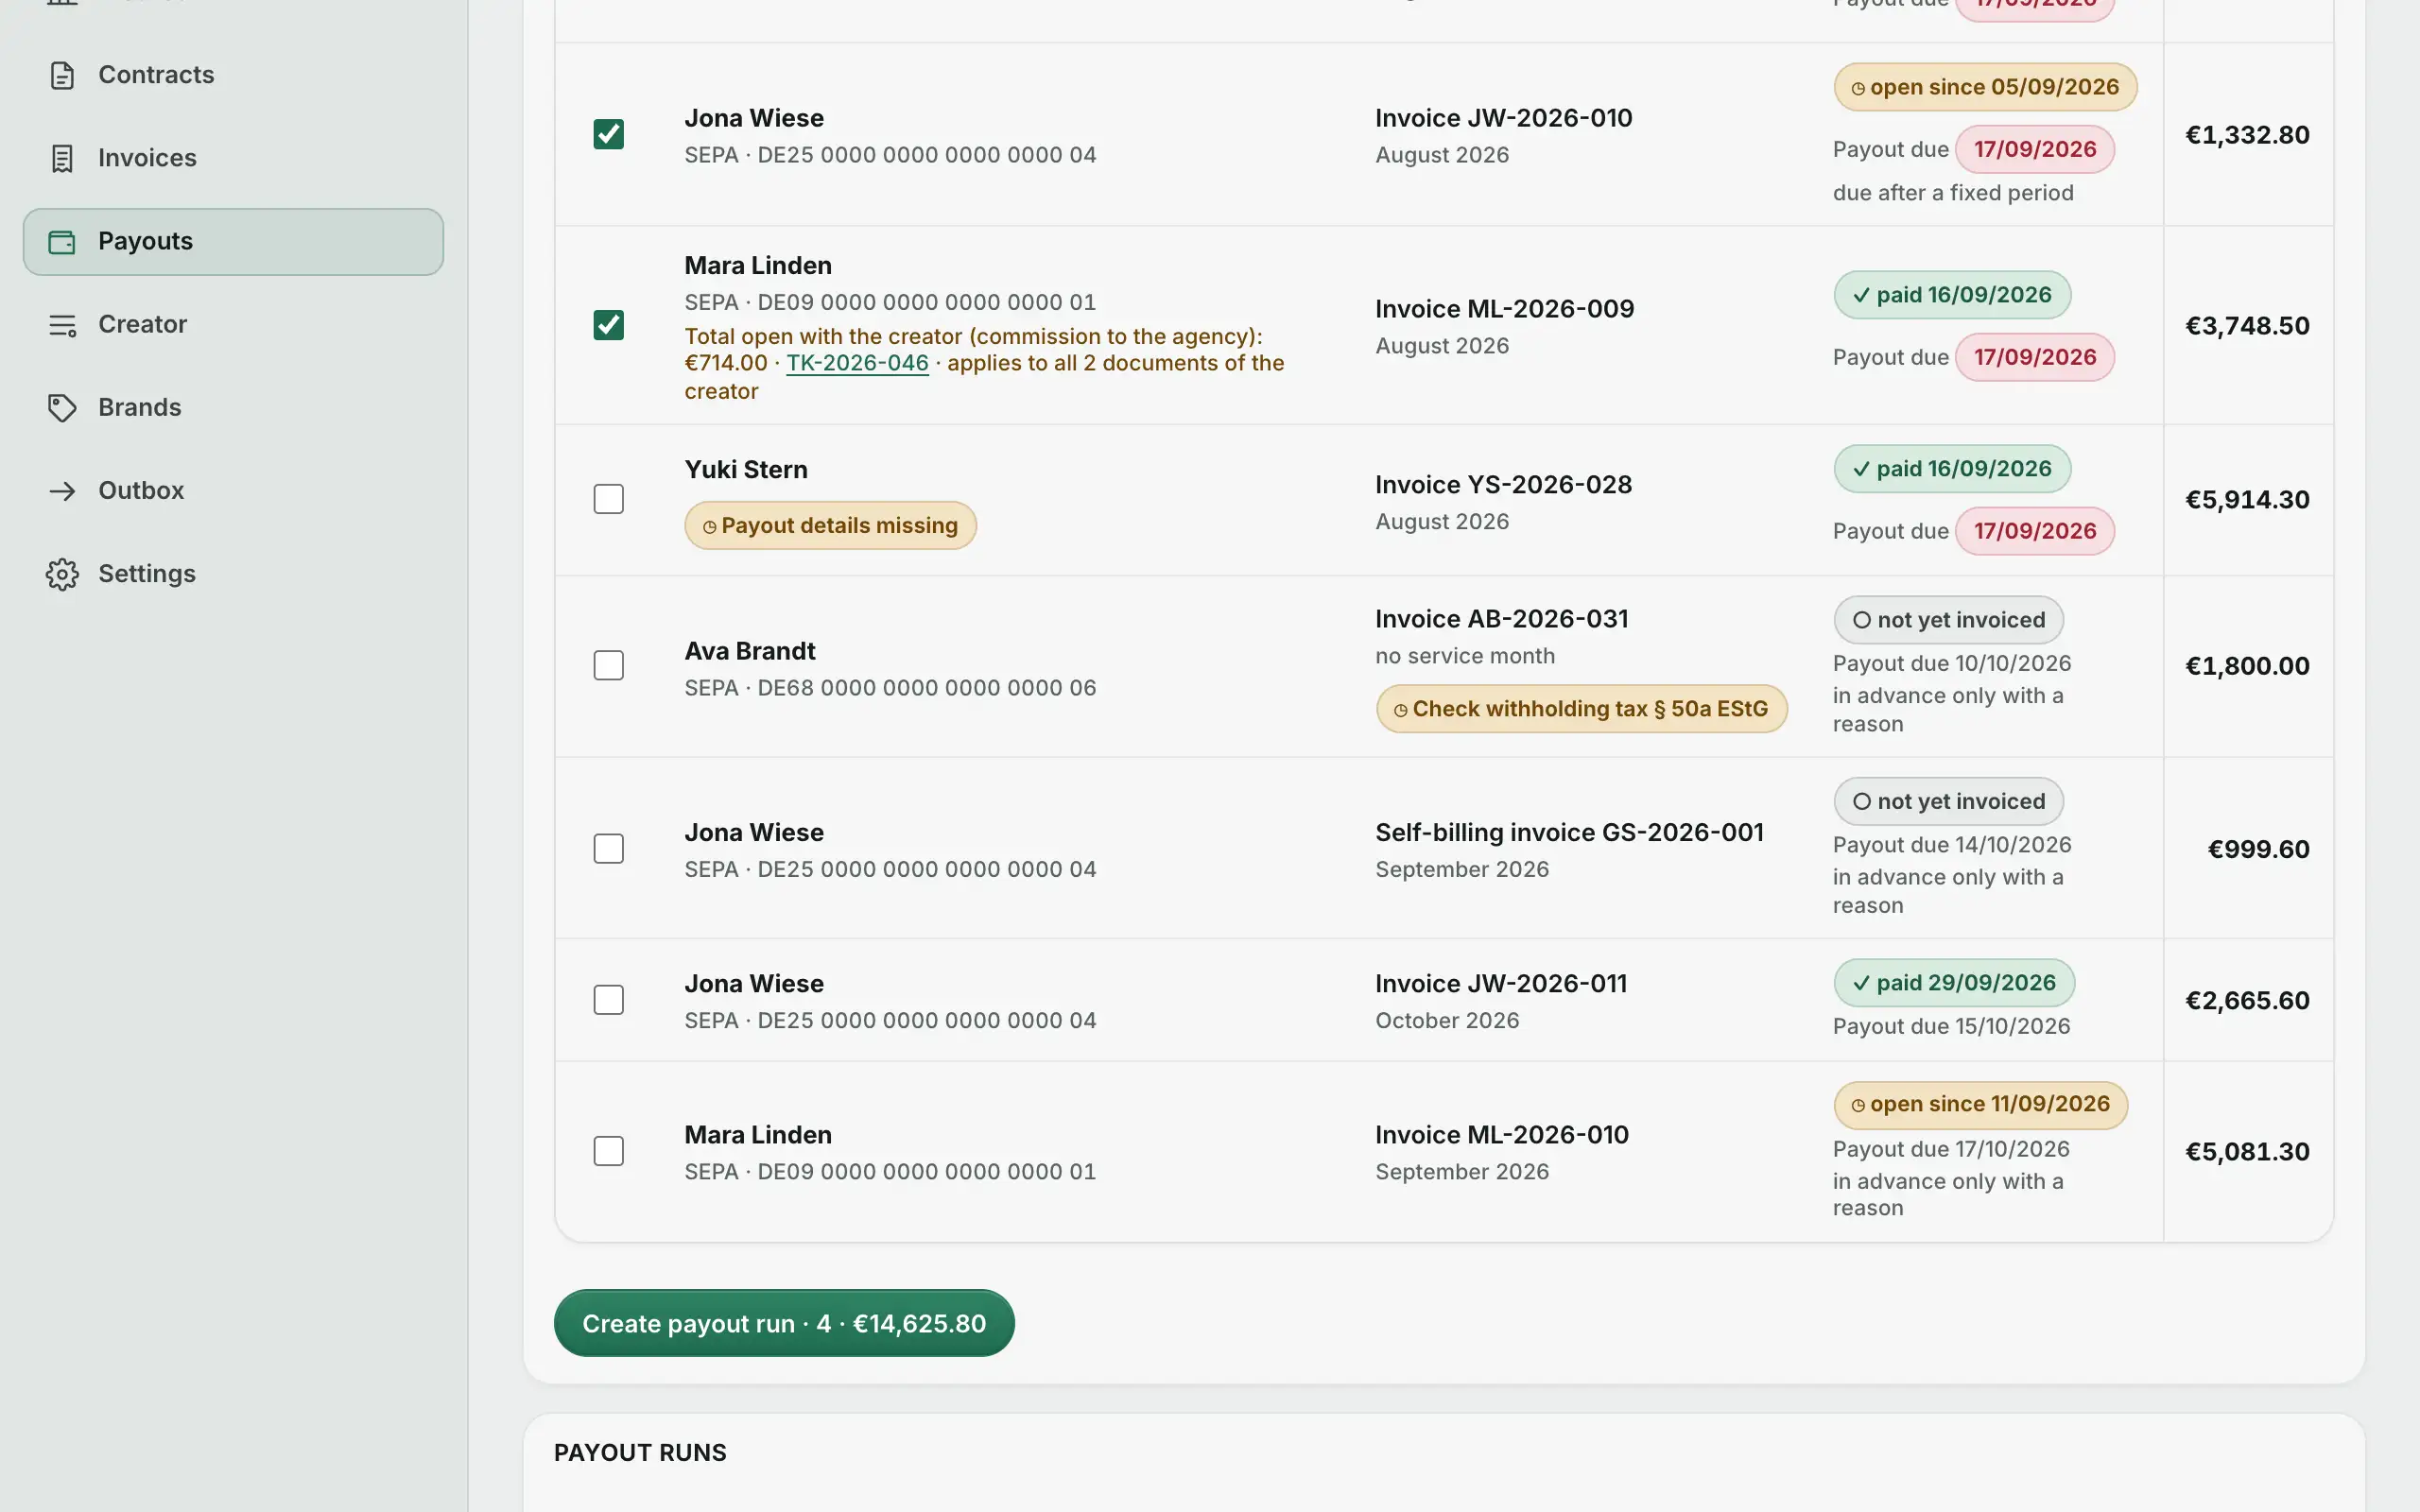
Task: Click the amount €2,665.60
Action: (x=2247, y=1001)
